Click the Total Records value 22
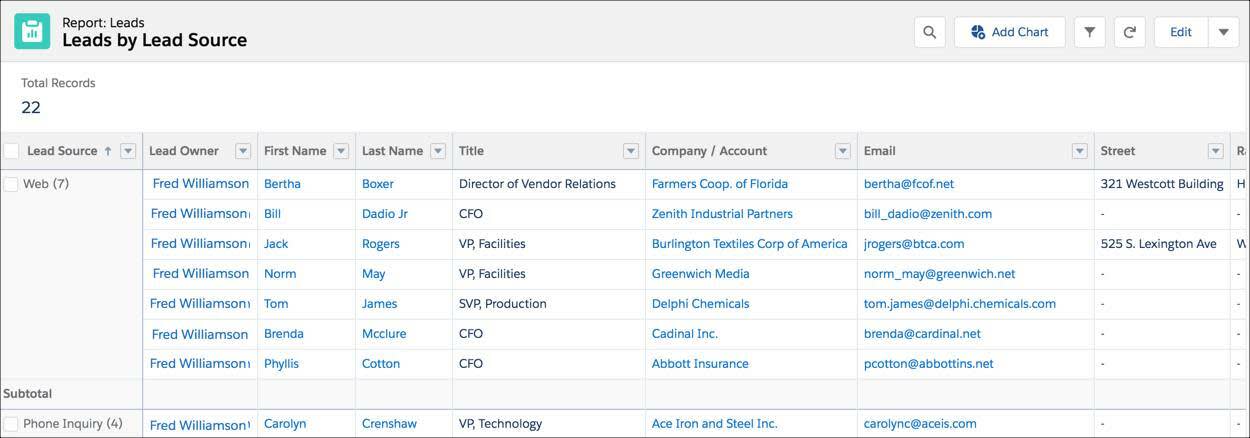 pyautogui.click(x=31, y=108)
